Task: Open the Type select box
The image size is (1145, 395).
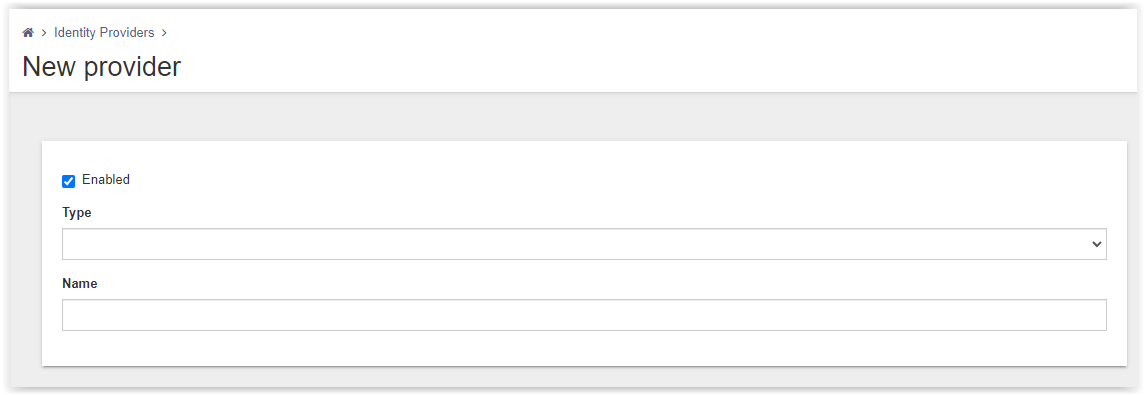Action: coord(584,245)
